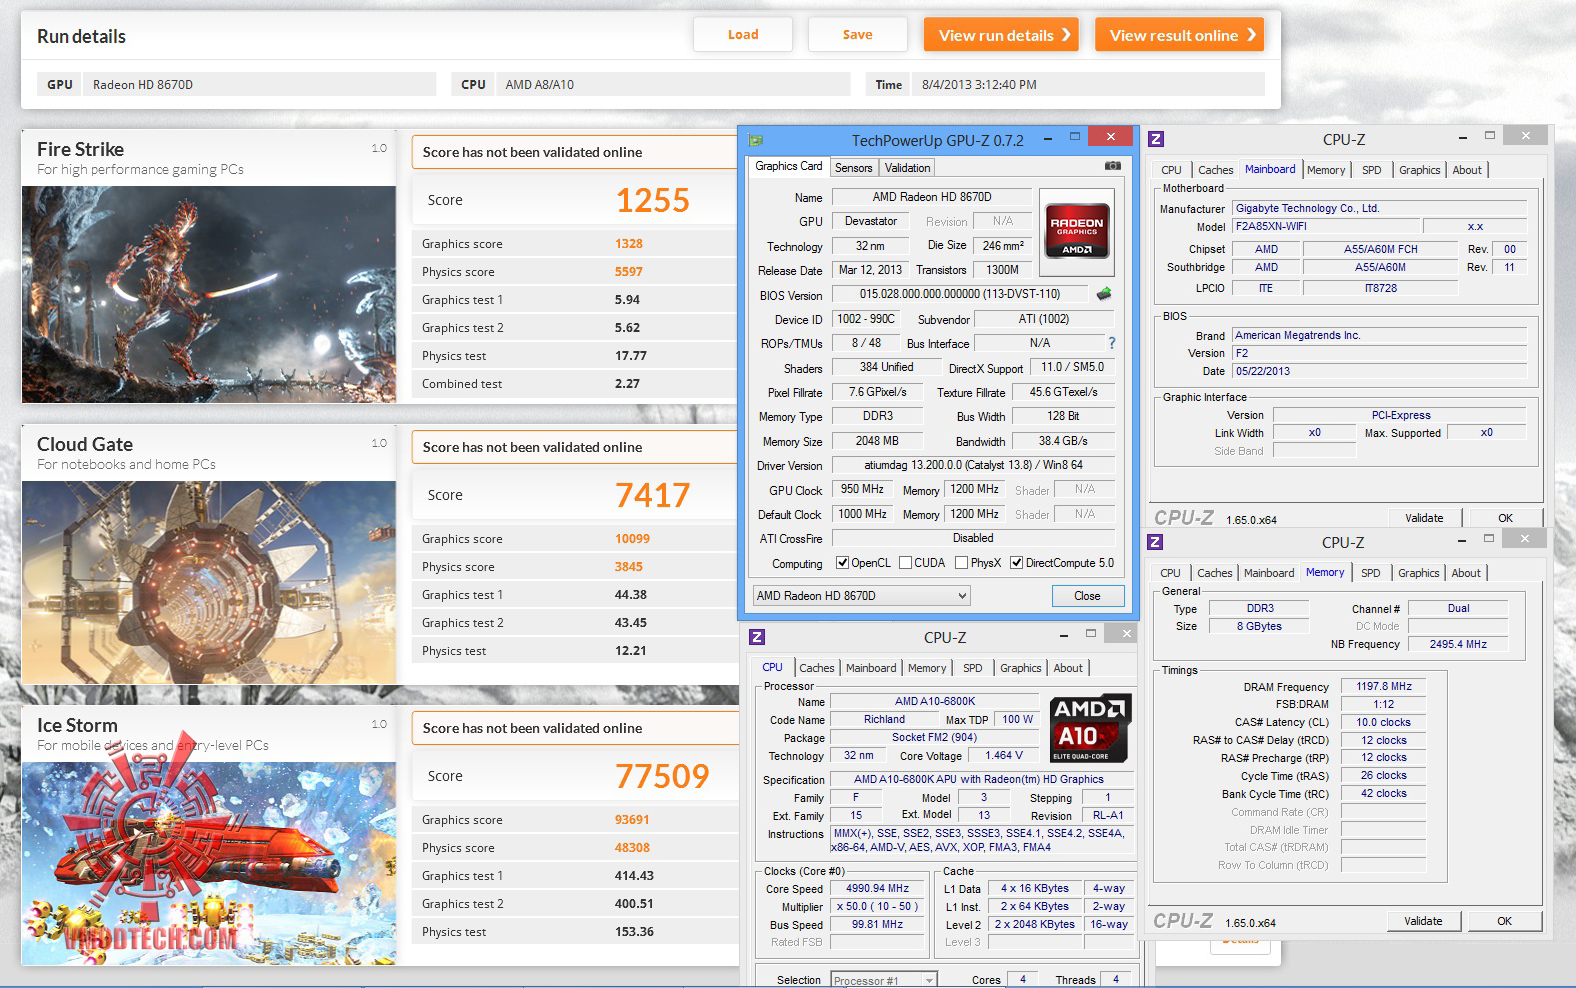Image resolution: width=1576 pixels, height=988 pixels.
Task: Open Memory tab in CPU-Z window showing Processor
Action: (927, 668)
